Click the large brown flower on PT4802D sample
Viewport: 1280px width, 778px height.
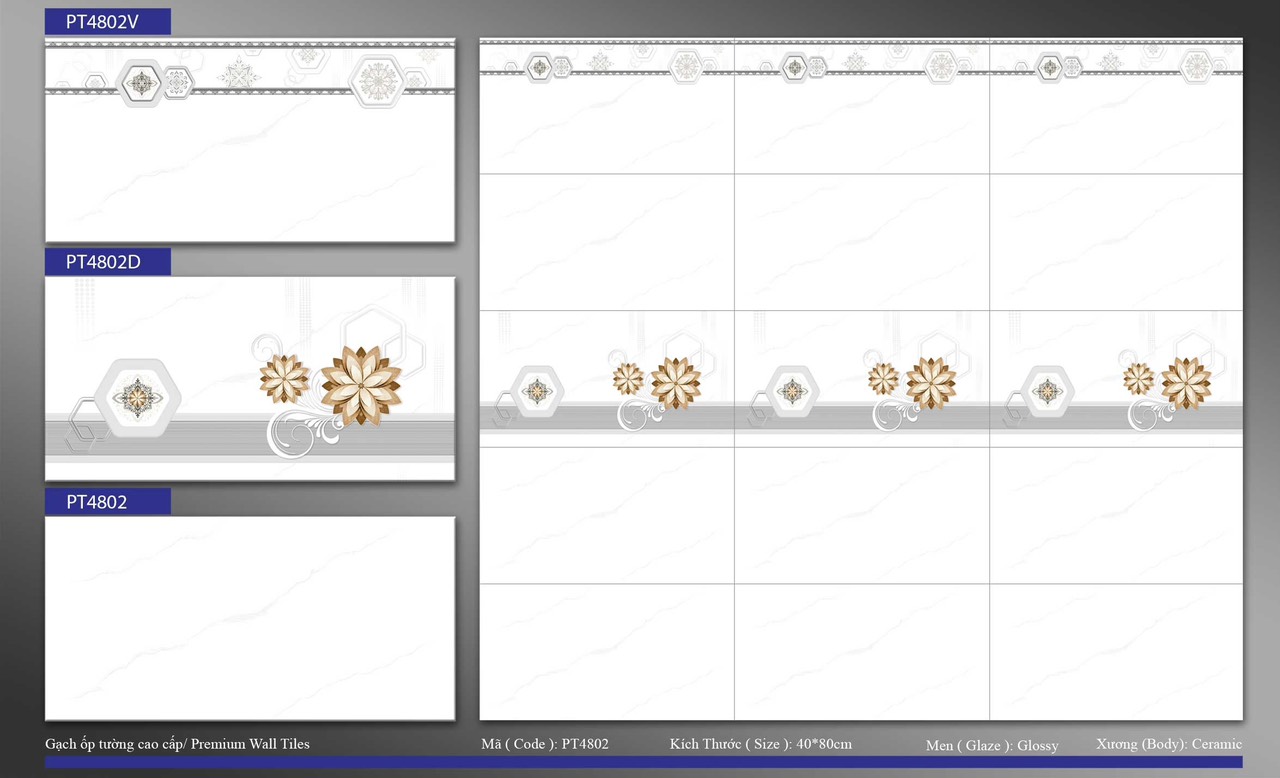360,385
